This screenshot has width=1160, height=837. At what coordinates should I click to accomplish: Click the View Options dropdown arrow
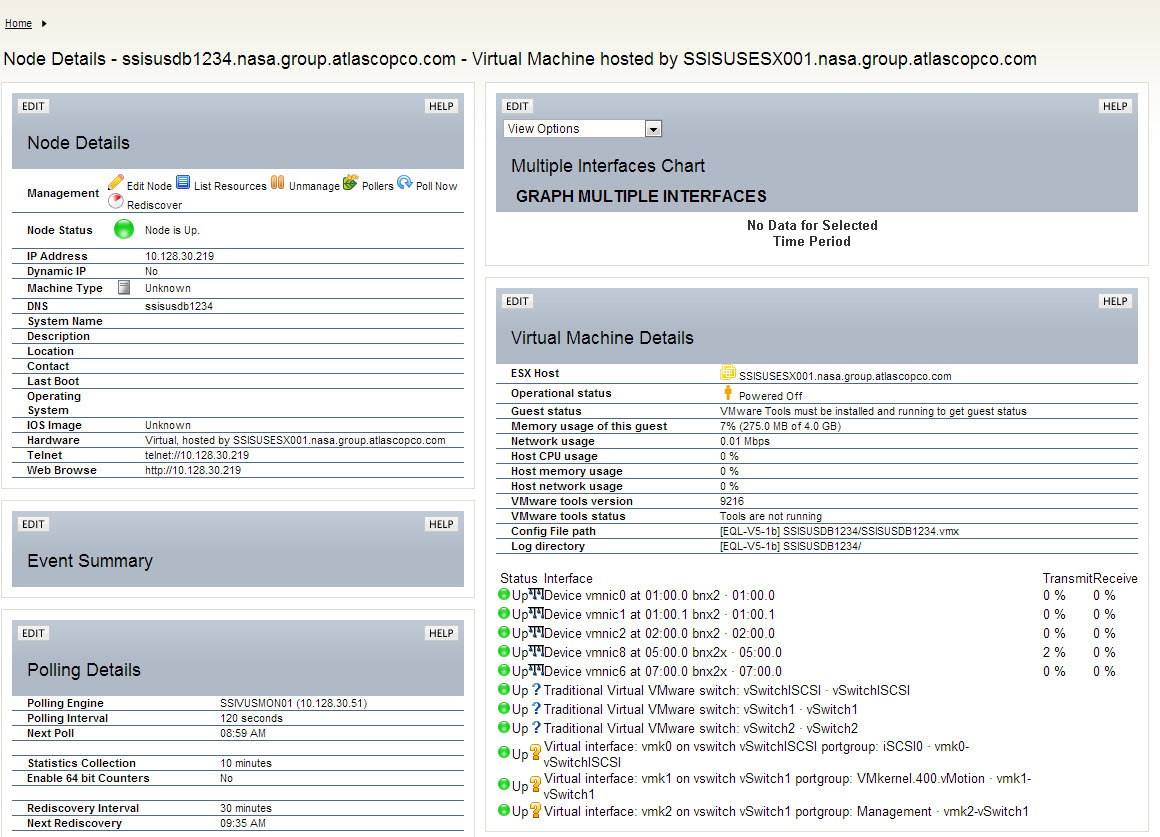click(653, 130)
